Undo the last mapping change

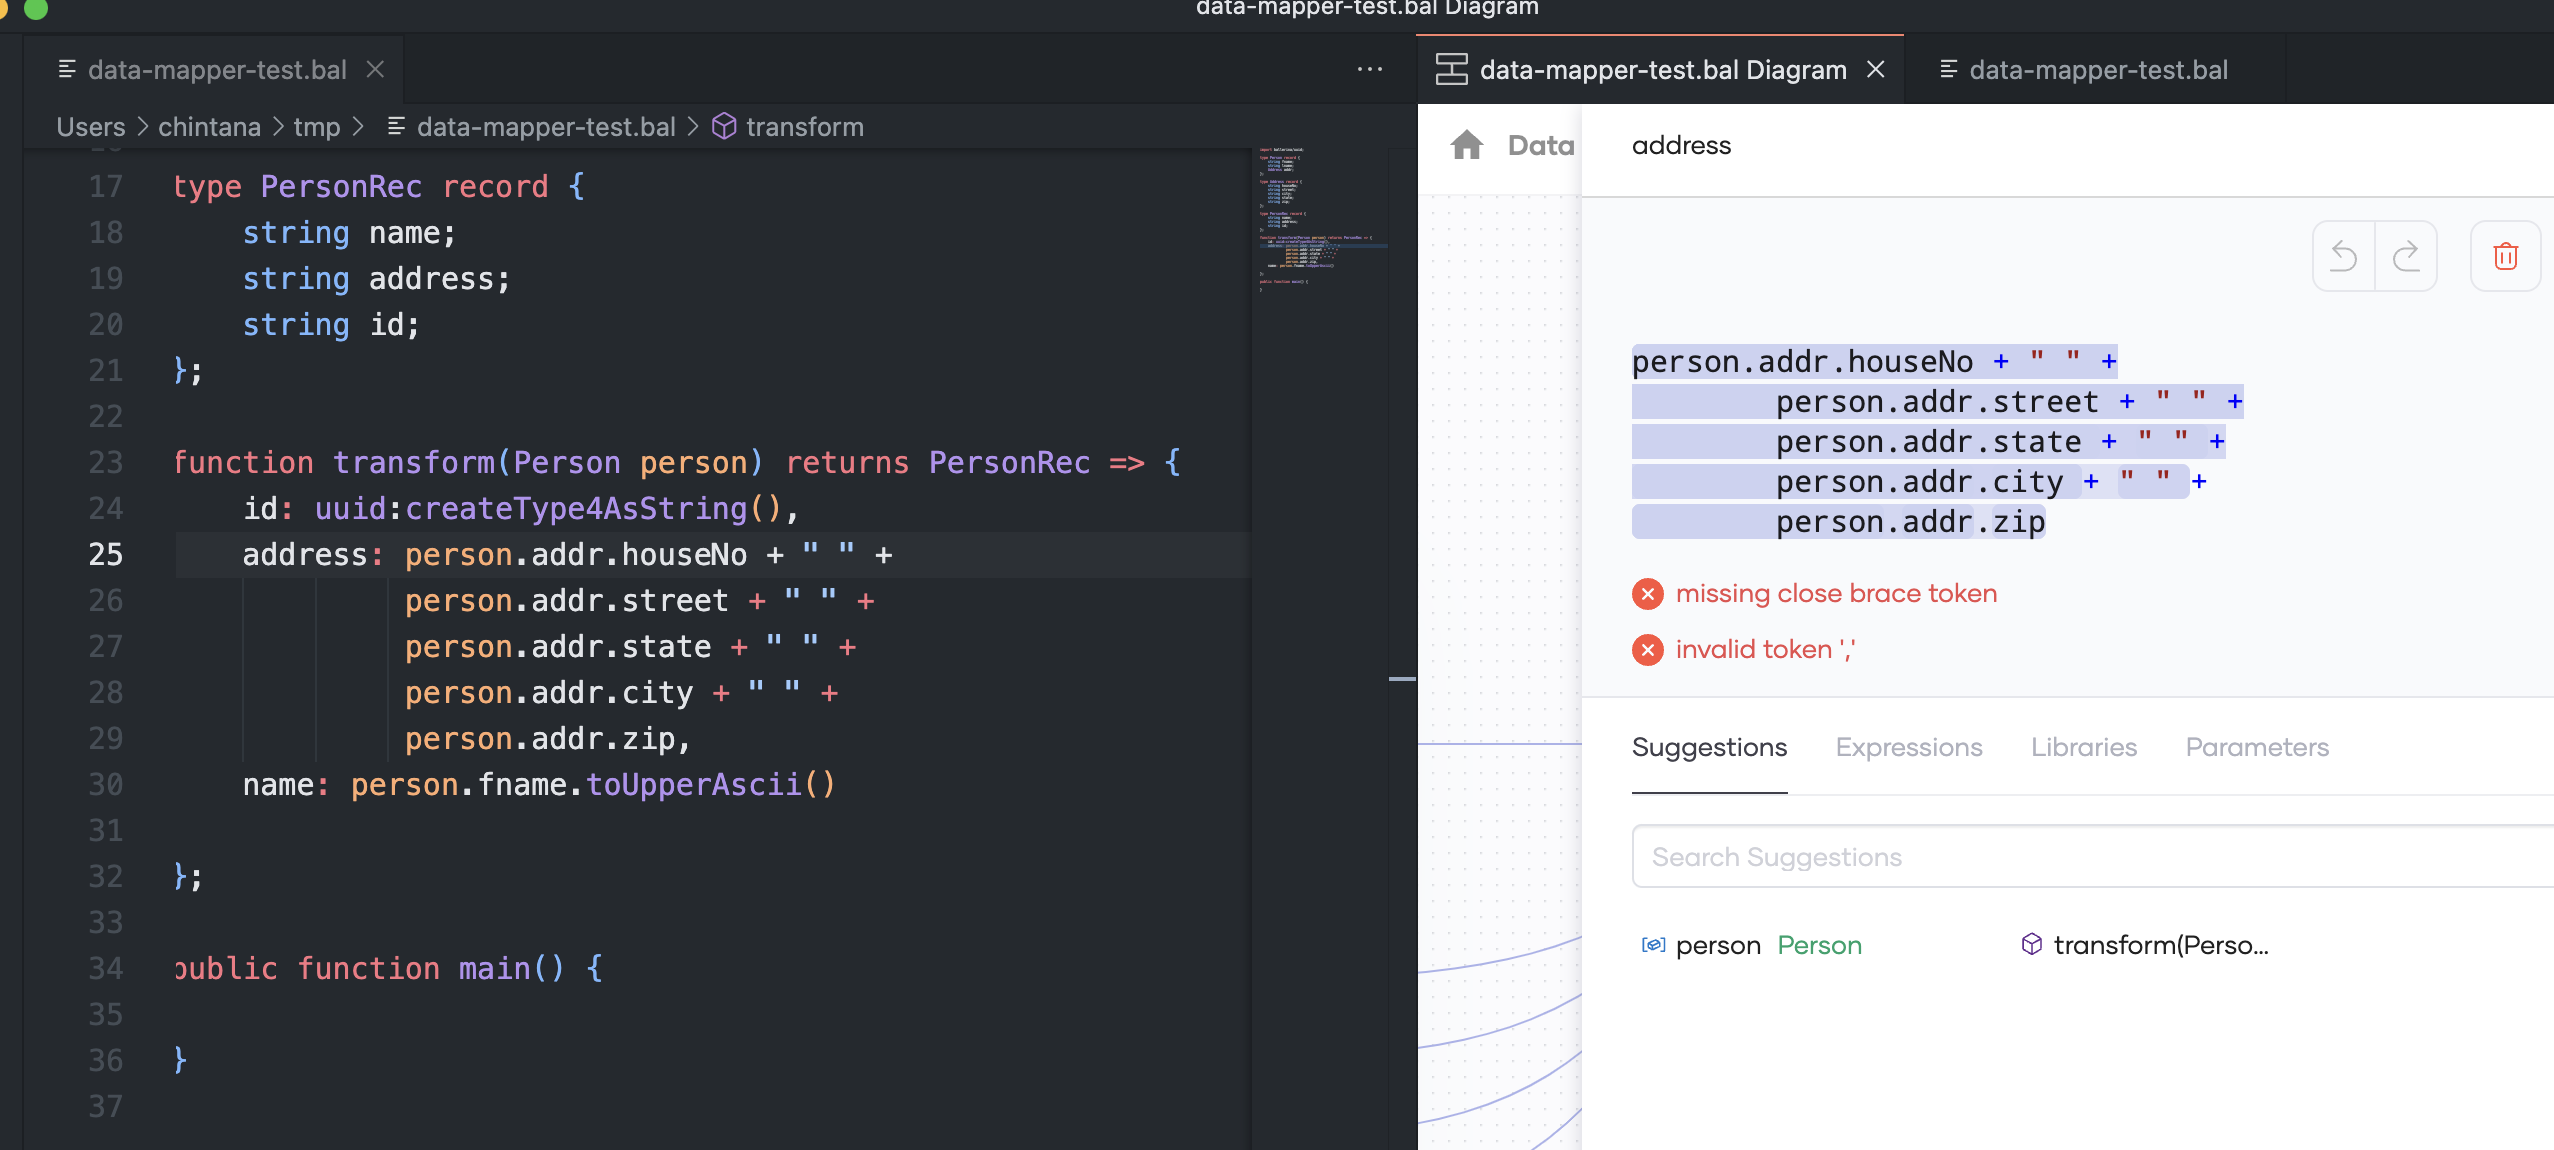click(x=2346, y=256)
